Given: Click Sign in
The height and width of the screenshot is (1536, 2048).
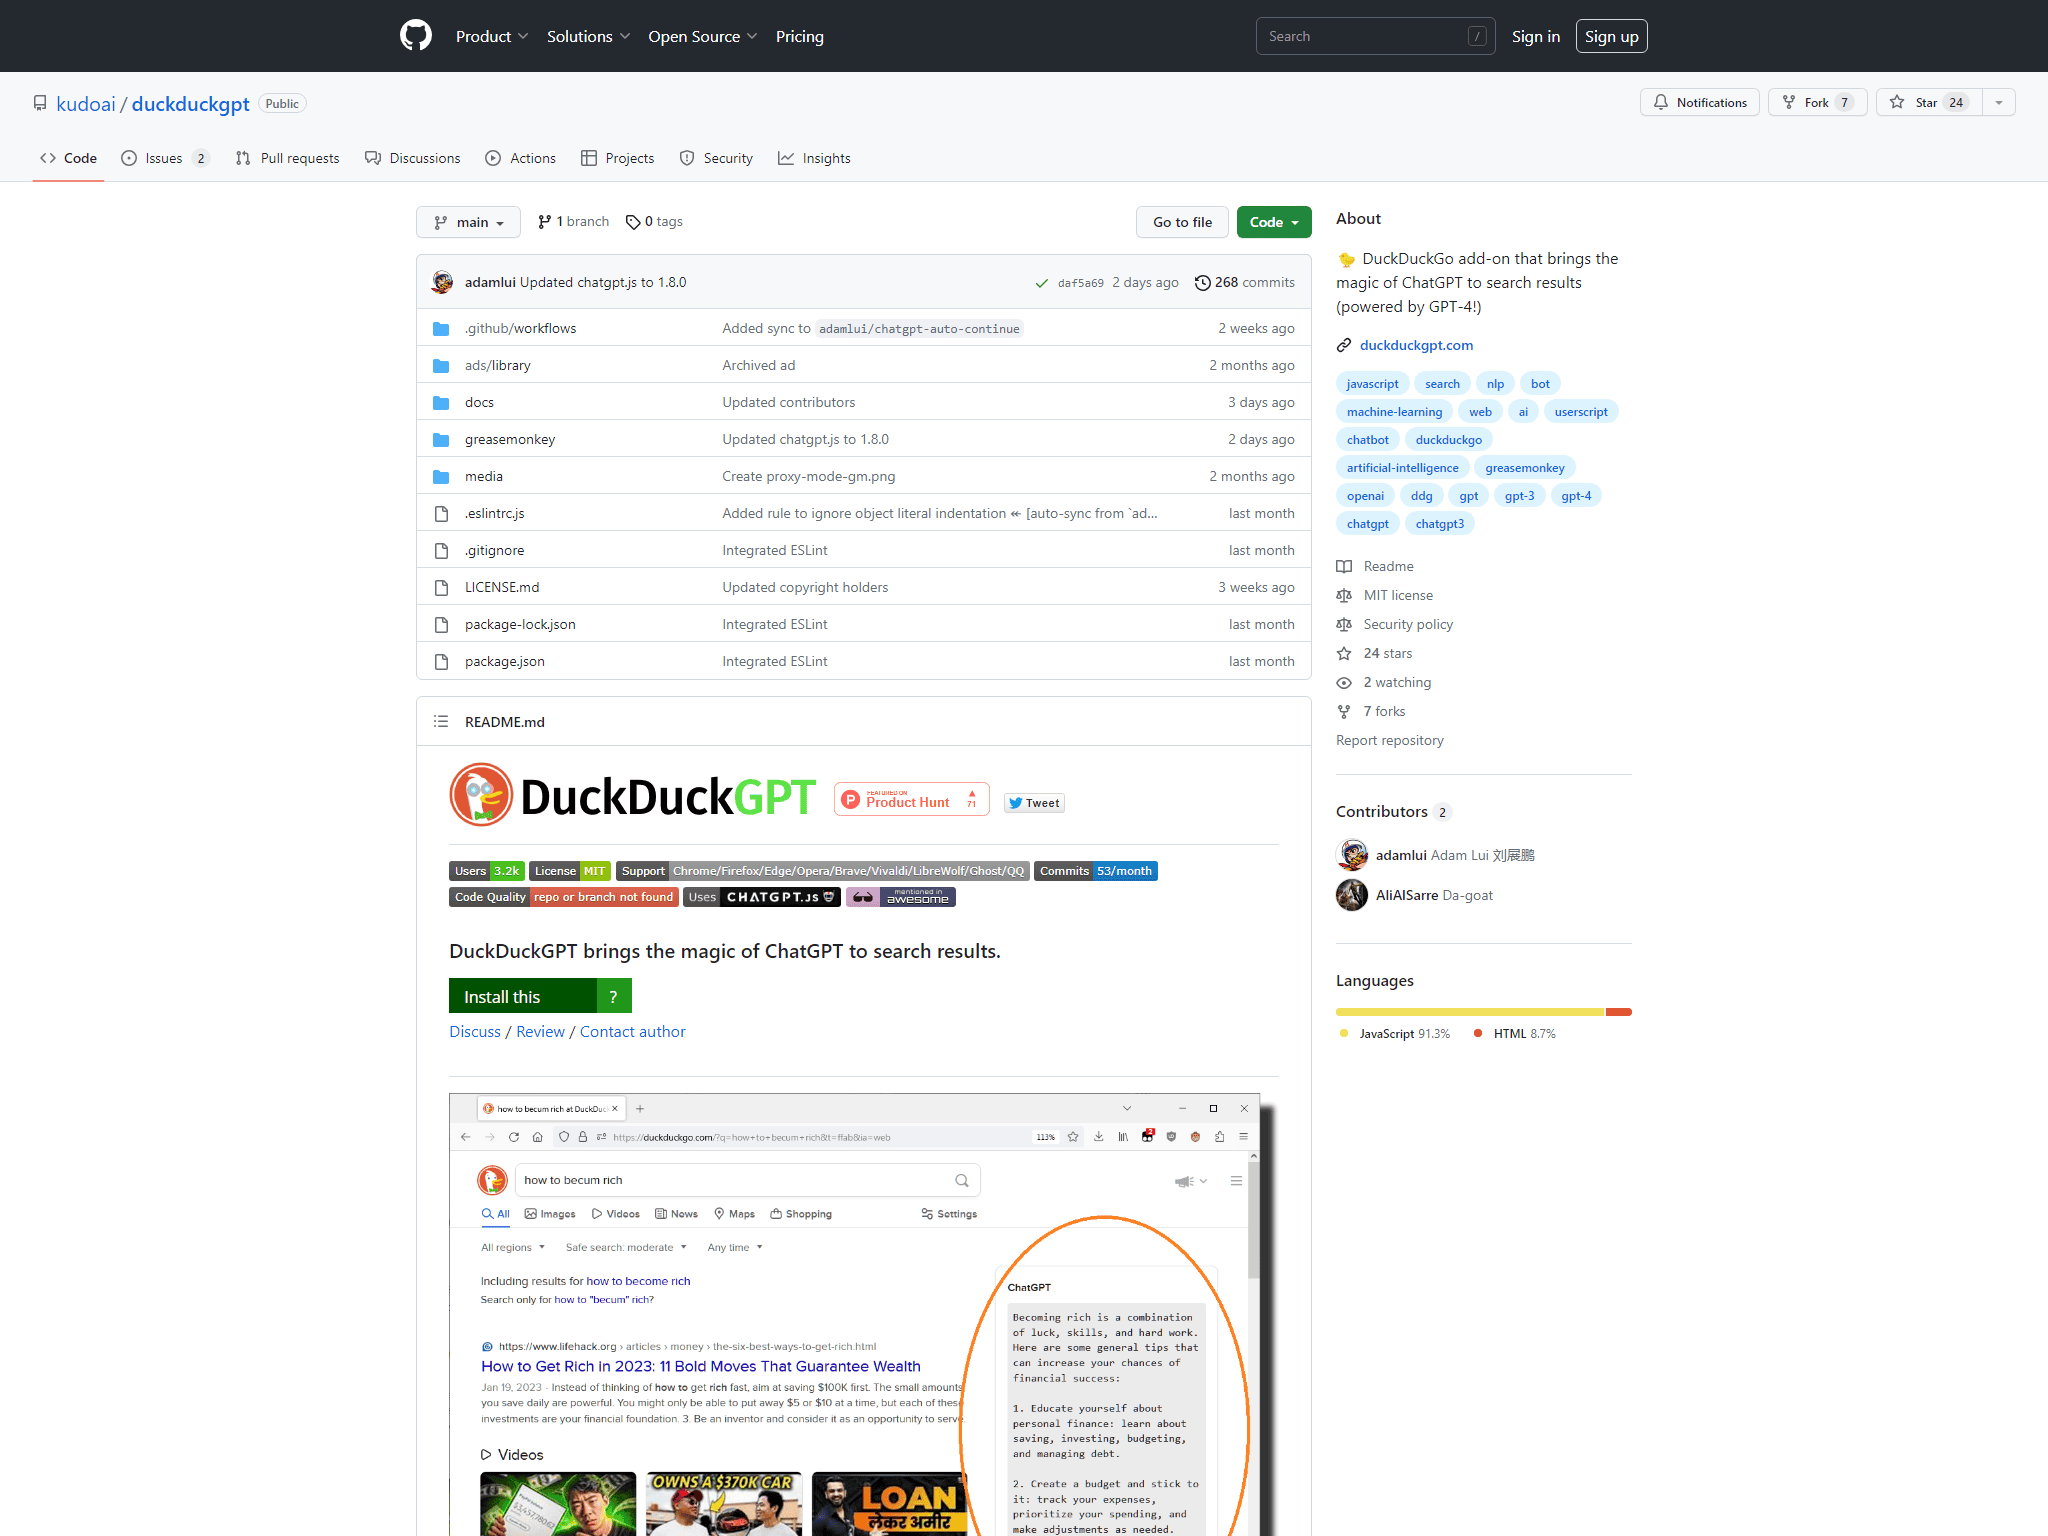Looking at the screenshot, I should pos(1535,36).
